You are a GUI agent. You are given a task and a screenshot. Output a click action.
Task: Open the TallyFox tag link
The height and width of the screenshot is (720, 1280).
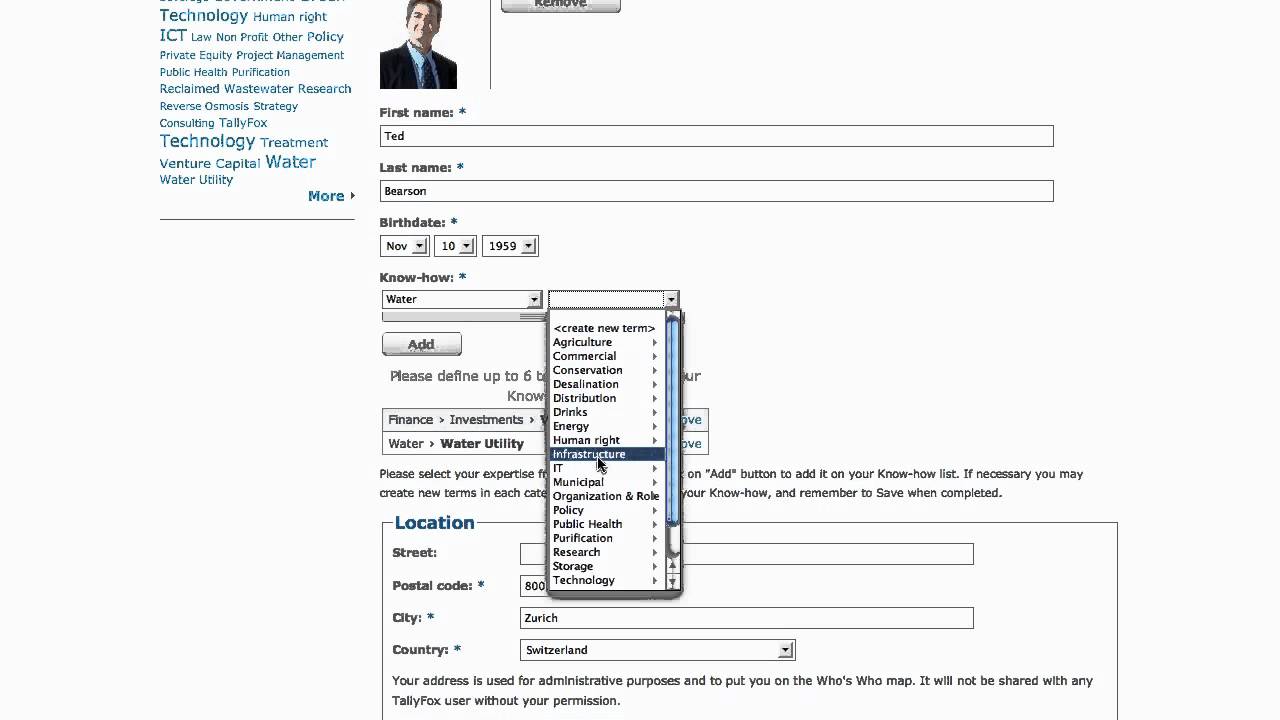[243, 123]
